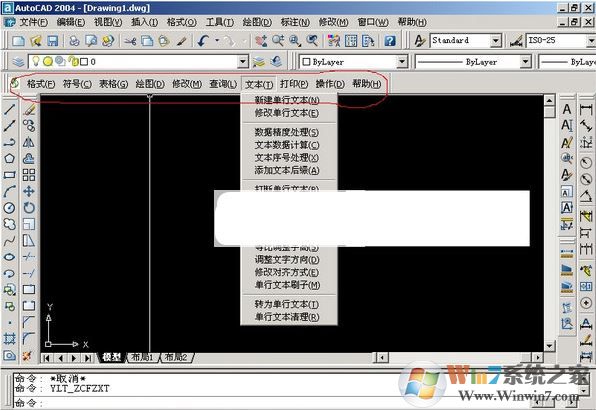Click the command line input field
596x410 pixels.
(x=296, y=403)
